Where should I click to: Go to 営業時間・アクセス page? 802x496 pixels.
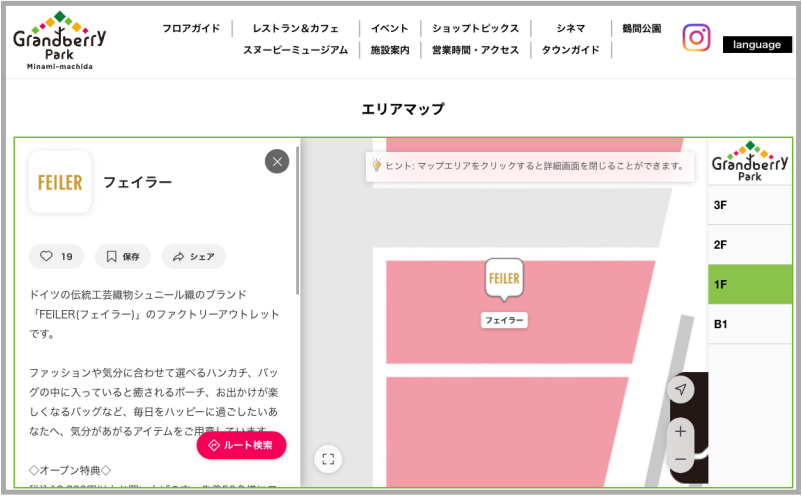point(475,50)
